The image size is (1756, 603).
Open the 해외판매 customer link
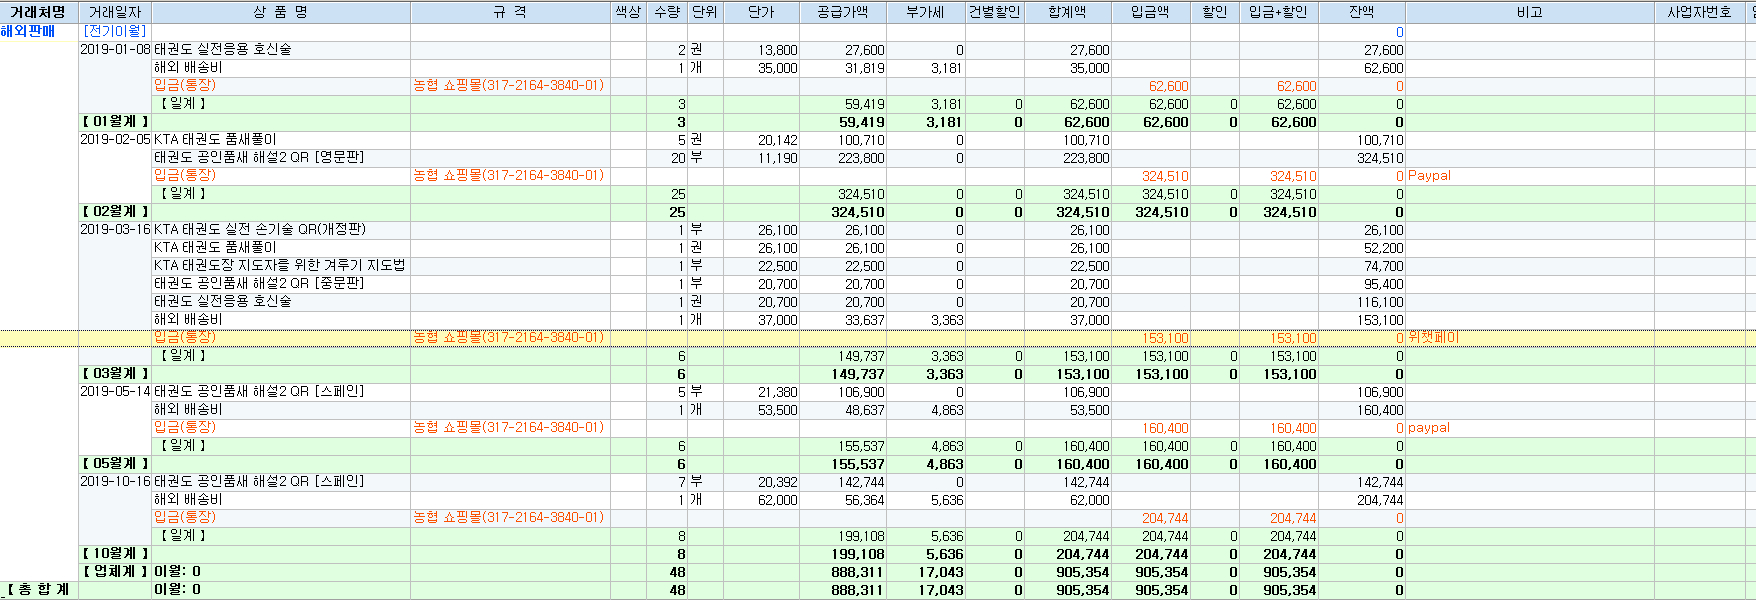point(28,32)
